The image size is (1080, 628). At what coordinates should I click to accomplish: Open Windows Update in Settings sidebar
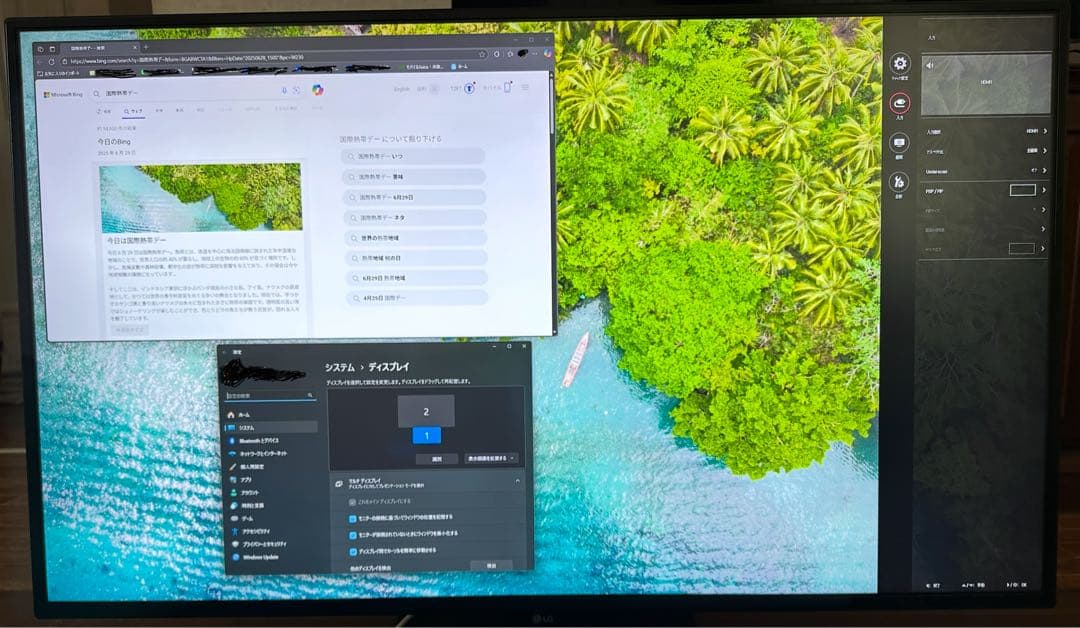[x=260, y=557]
